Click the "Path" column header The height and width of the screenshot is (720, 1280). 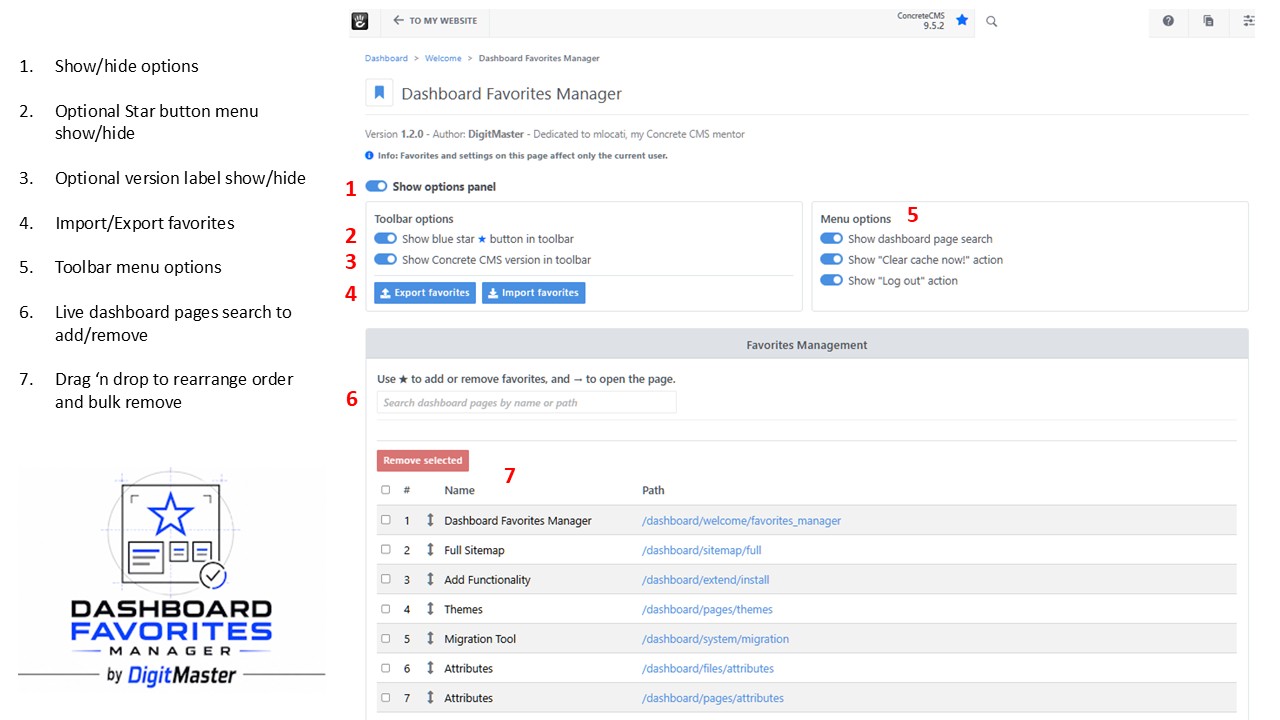point(653,490)
